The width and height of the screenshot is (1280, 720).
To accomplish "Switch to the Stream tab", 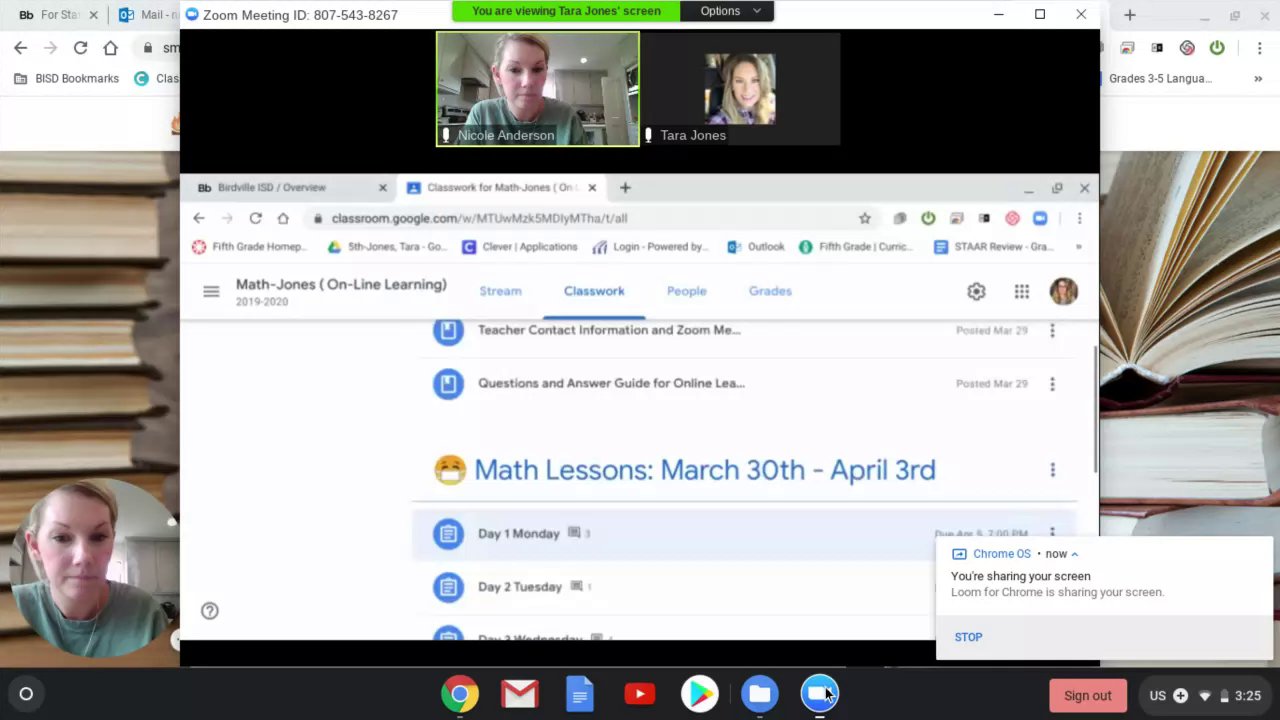I will (x=500, y=291).
